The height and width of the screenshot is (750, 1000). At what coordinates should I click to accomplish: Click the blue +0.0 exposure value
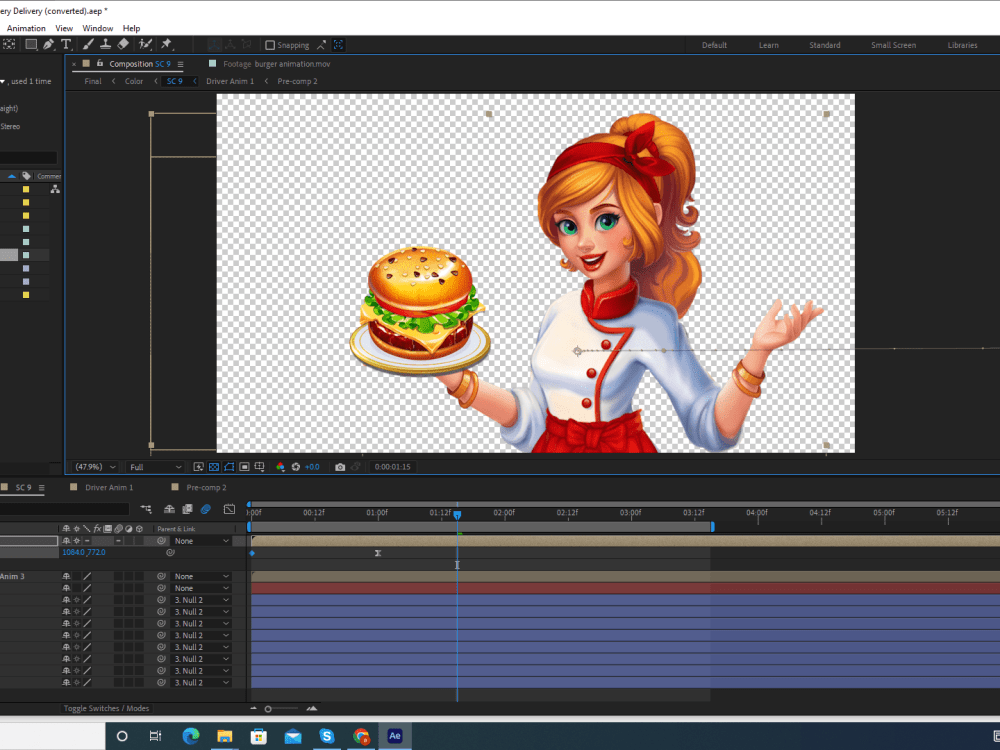coord(312,467)
